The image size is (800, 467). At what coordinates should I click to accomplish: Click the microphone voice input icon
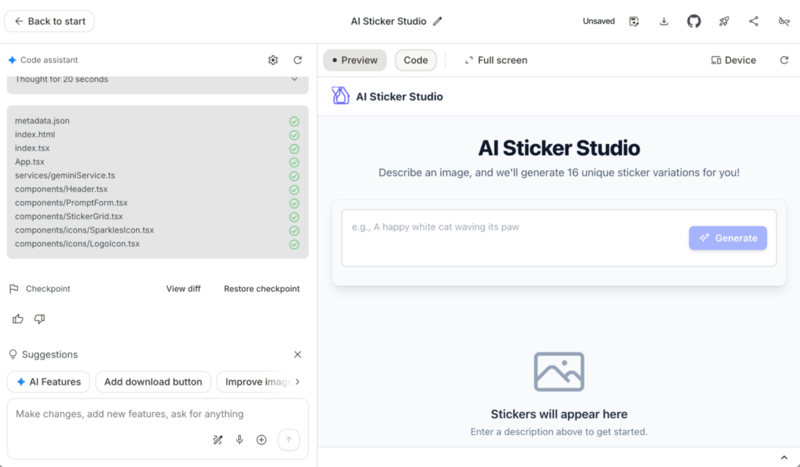(x=239, y=440)
